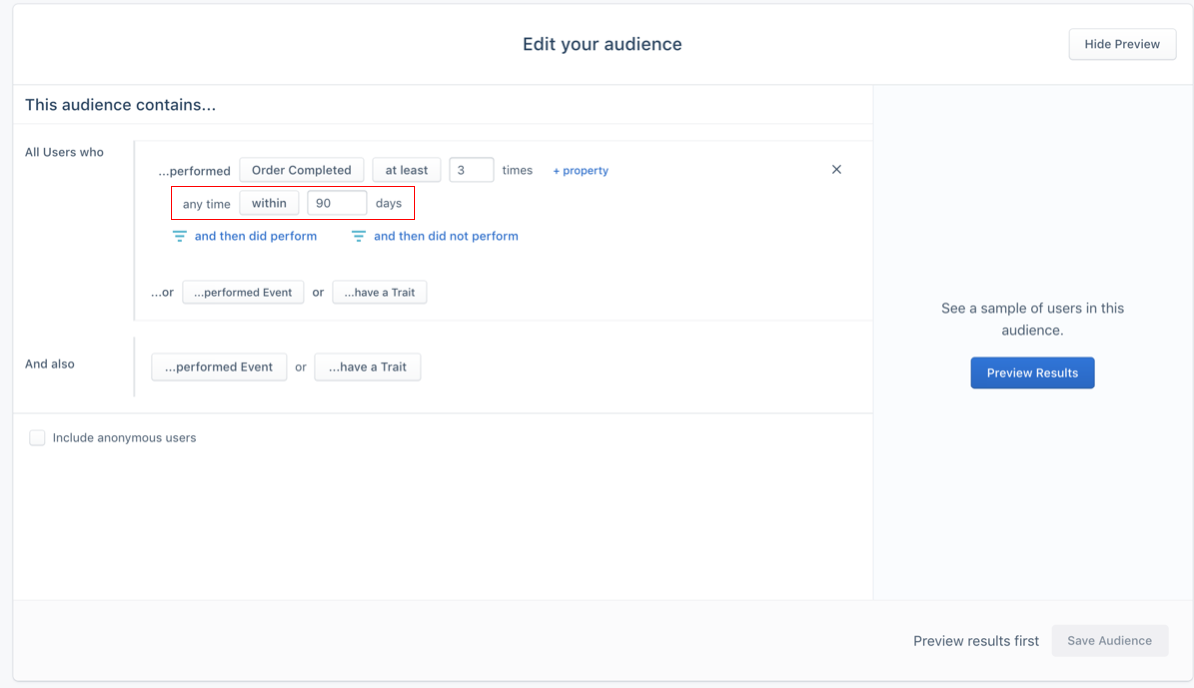Add 'and then did perform' funnel step
Viewport: 1194px width, 688px height.
[256, 236]
